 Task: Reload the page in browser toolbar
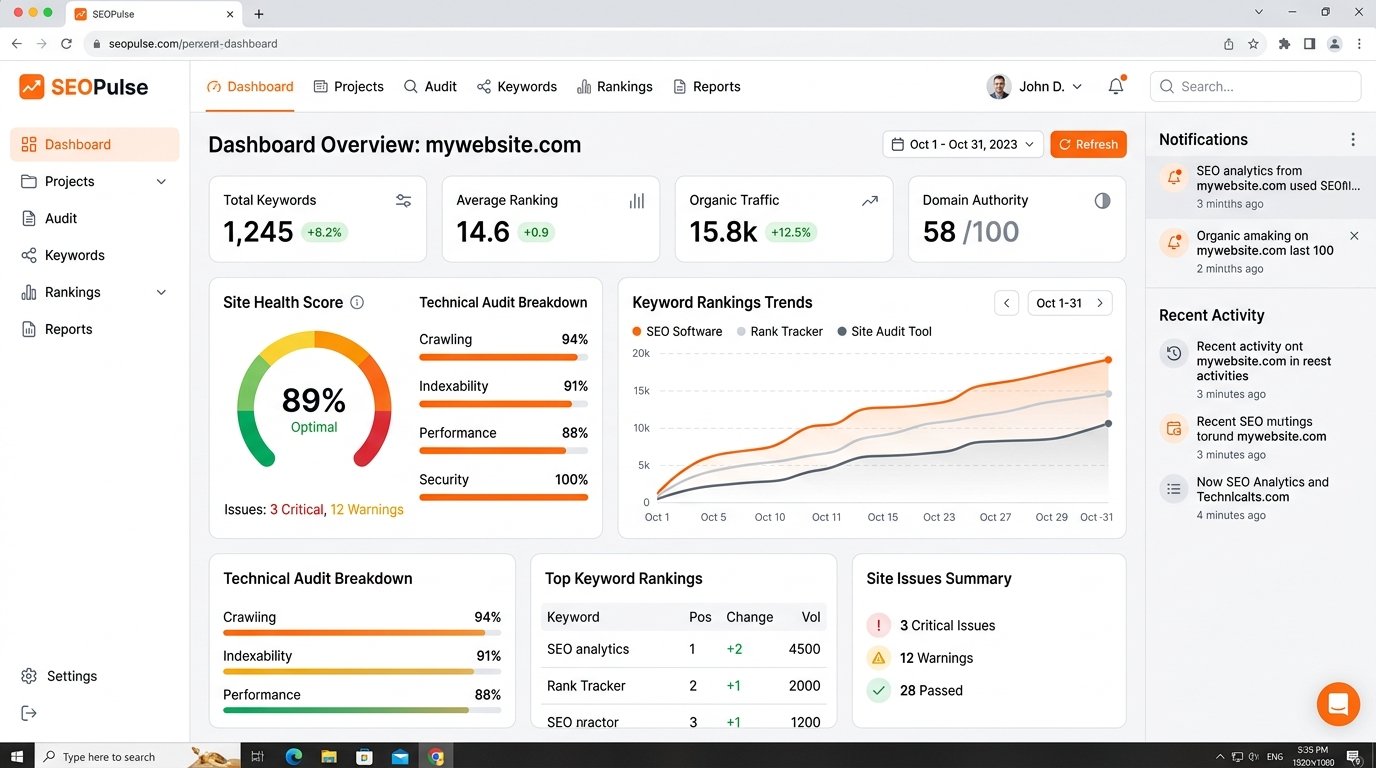pos(67,44)
